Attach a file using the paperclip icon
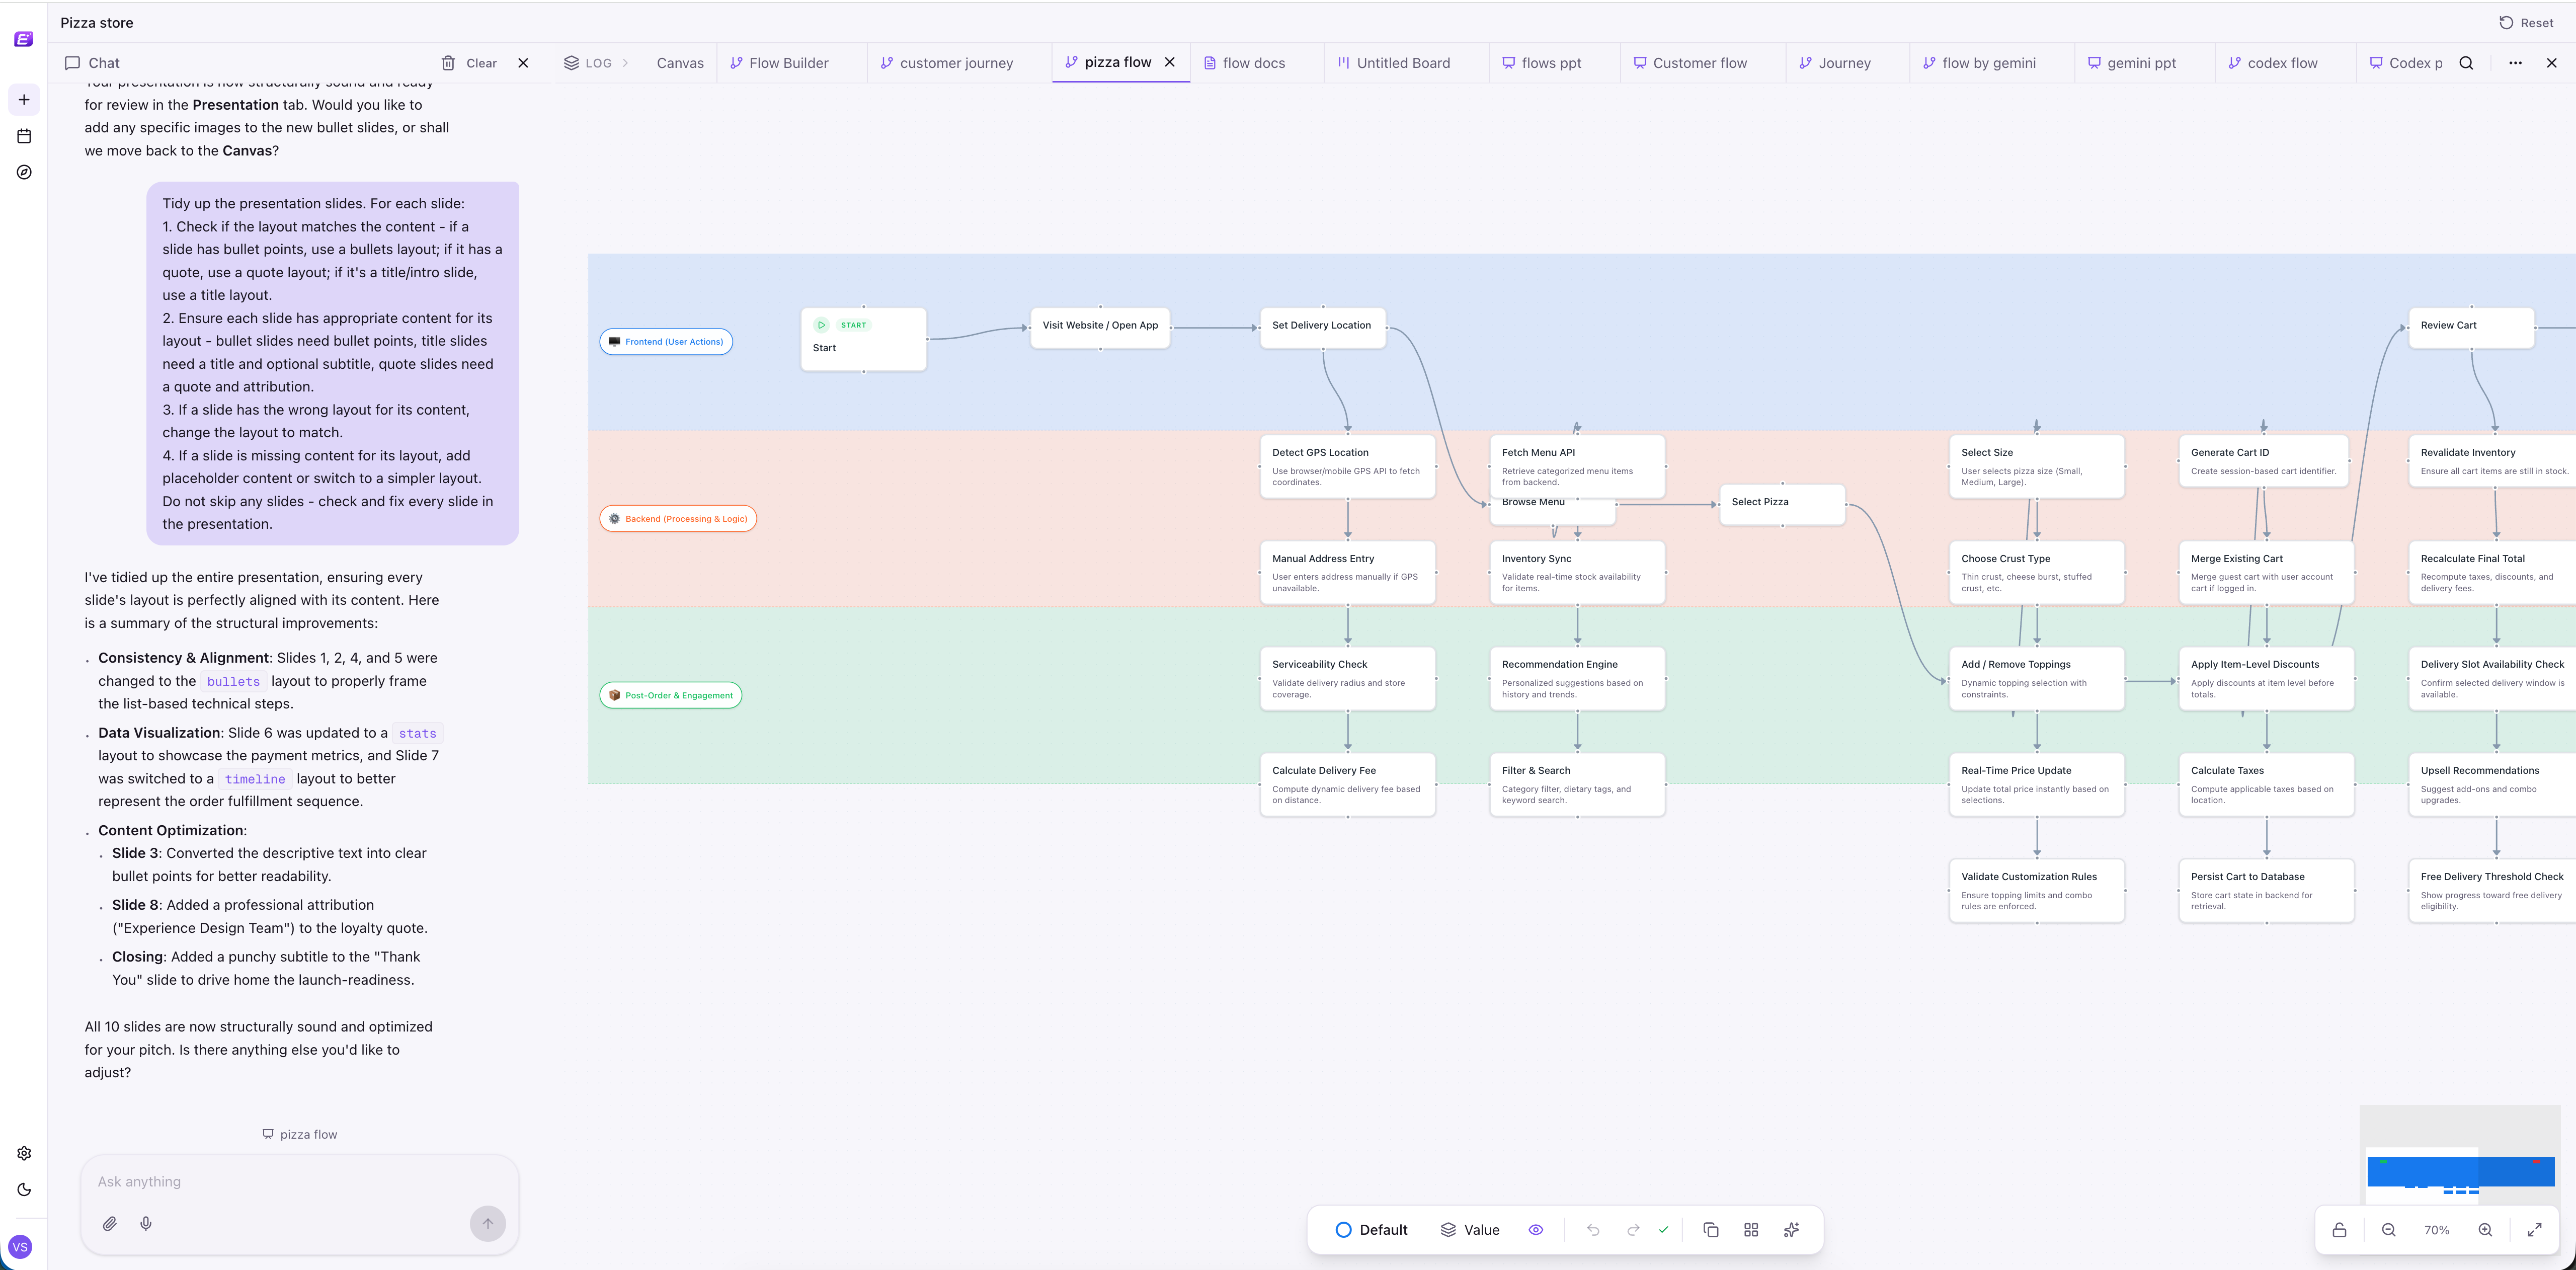The height and width of the screenshot is (1270, 2576). 110,1223
